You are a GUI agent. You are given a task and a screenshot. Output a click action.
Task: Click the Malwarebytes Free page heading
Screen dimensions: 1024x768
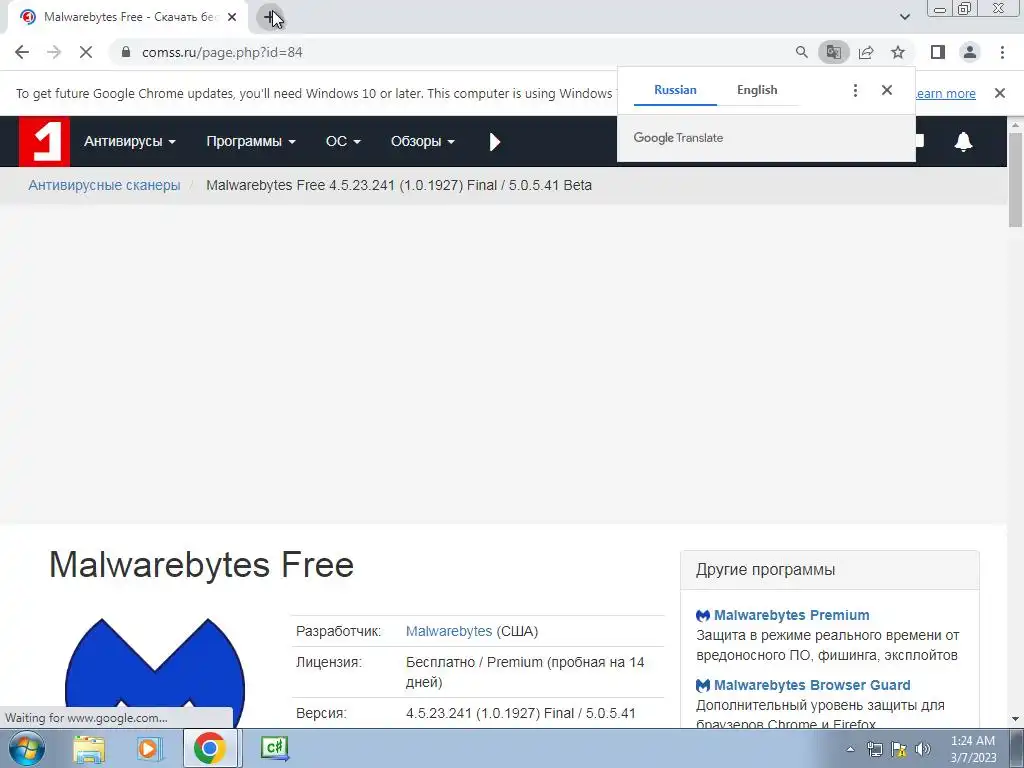coord(201,564)
